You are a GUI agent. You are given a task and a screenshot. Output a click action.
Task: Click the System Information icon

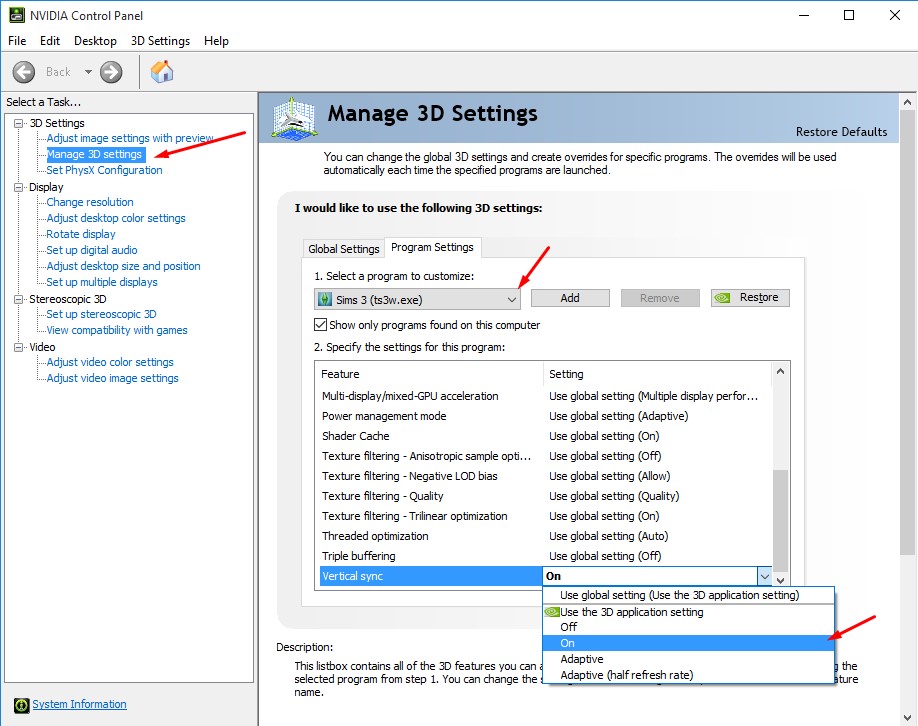[21, 705]
